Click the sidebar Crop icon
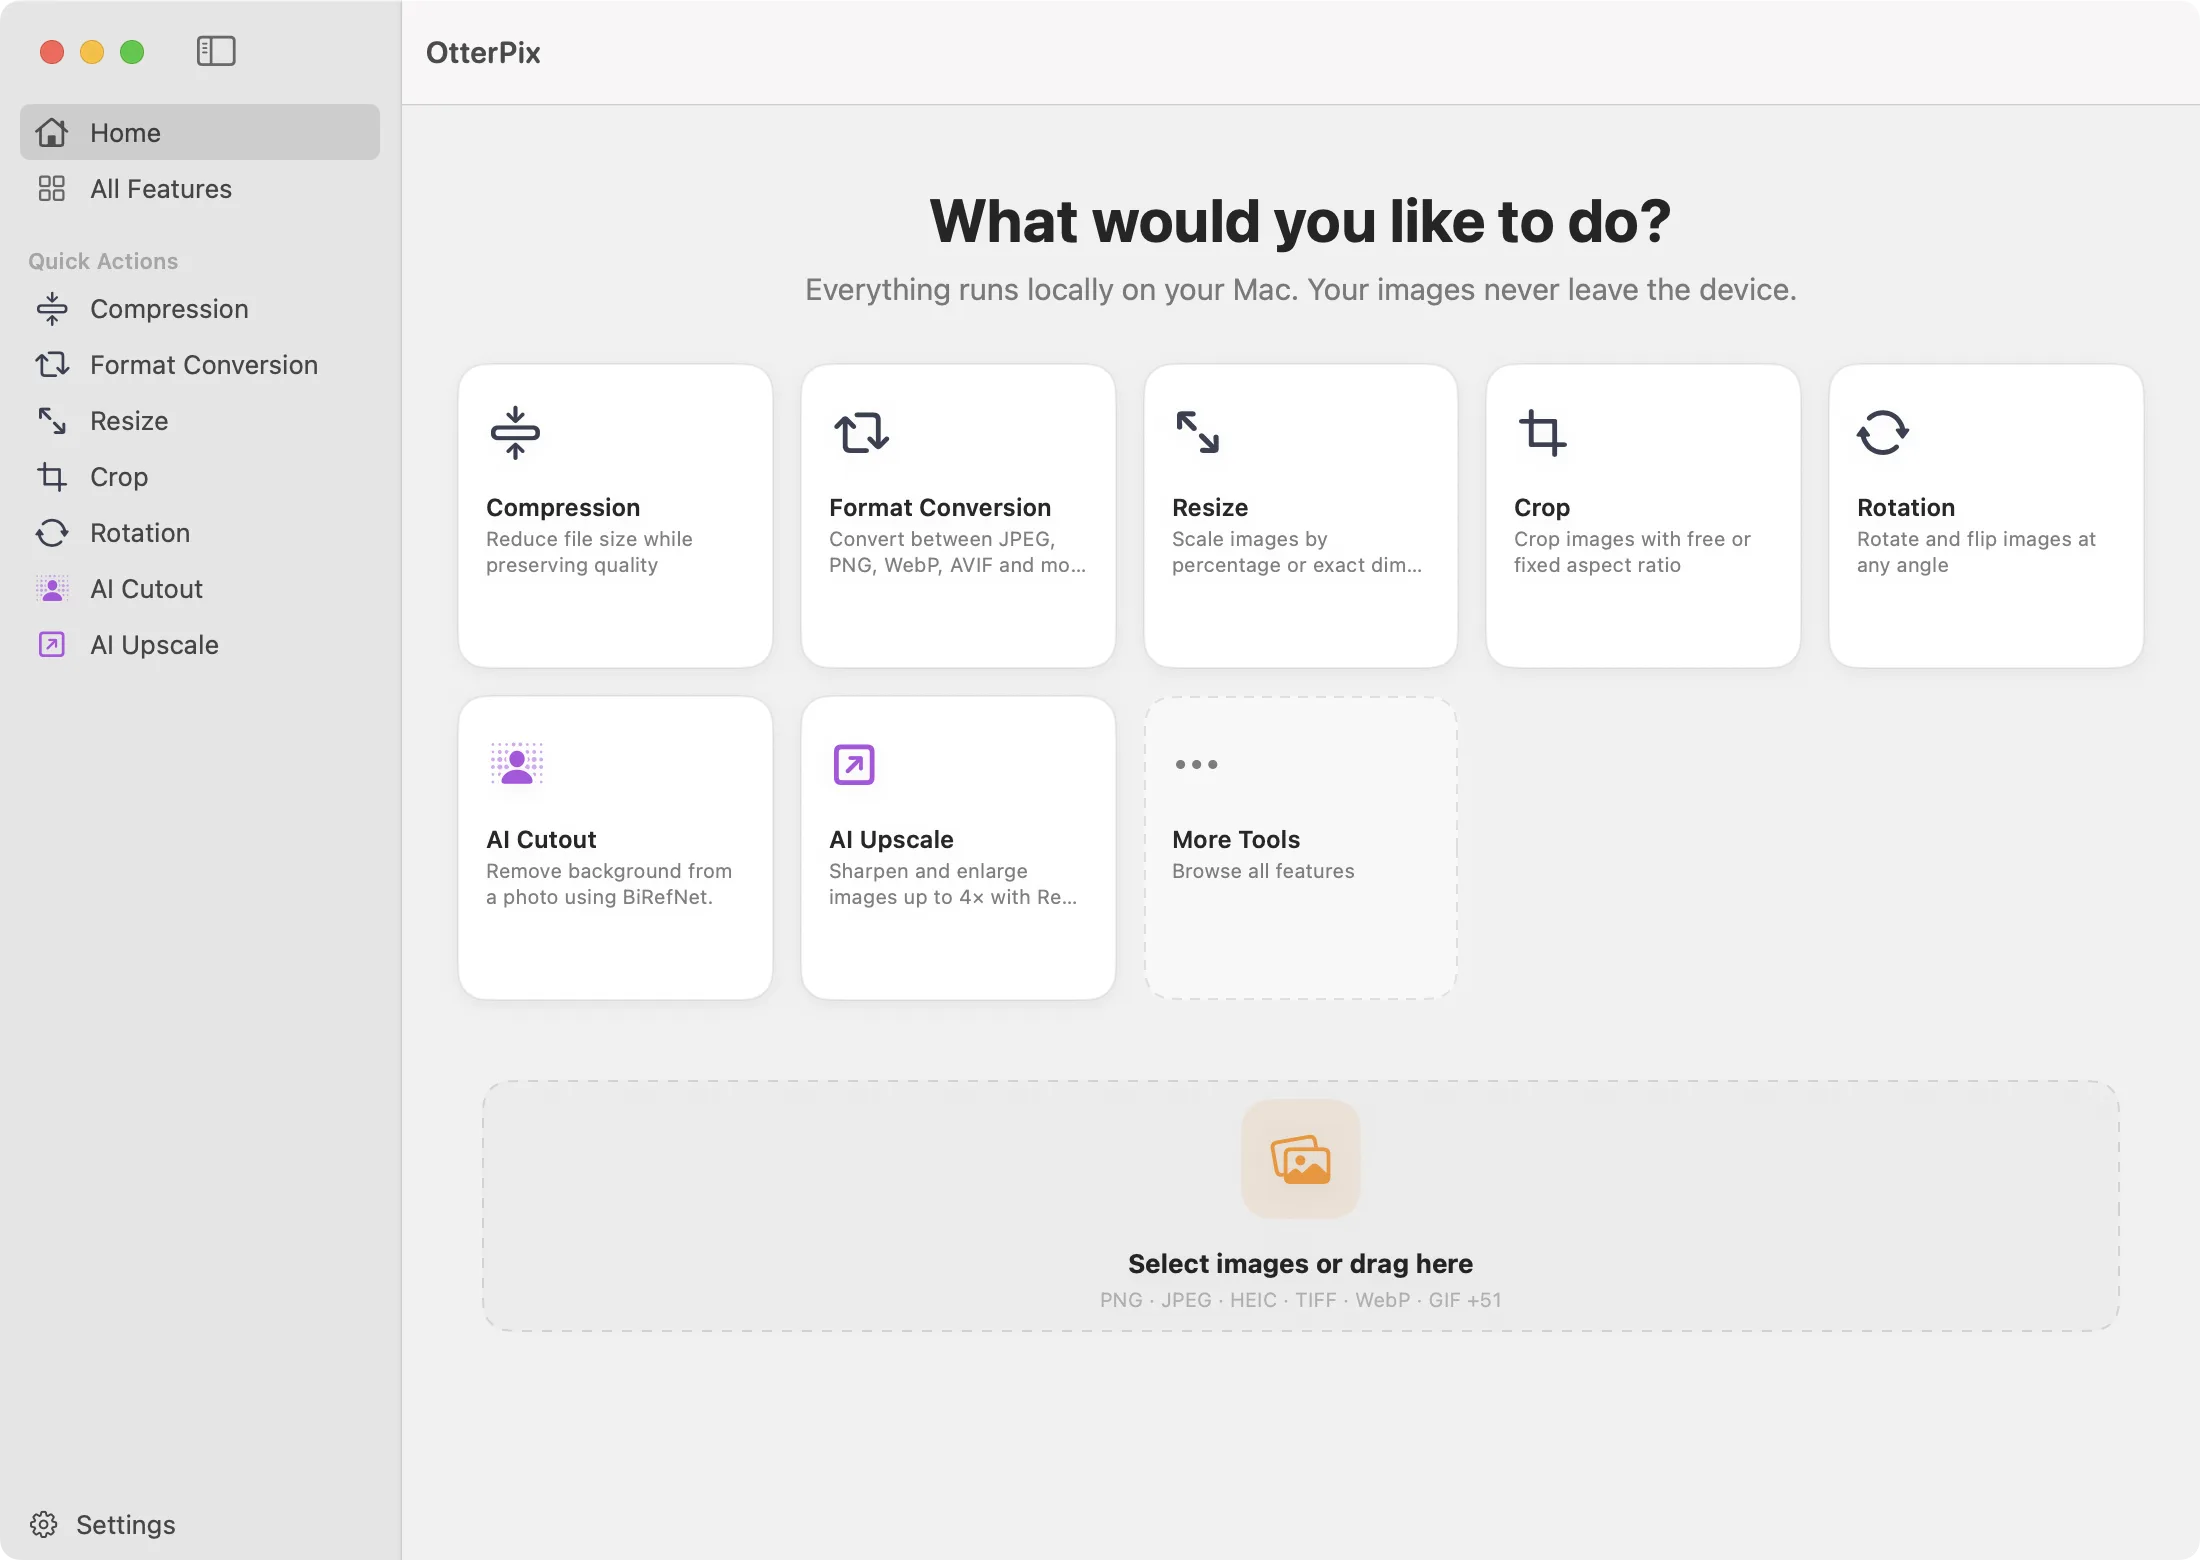Screen dimensions: 2200x1560 (52, 477)
